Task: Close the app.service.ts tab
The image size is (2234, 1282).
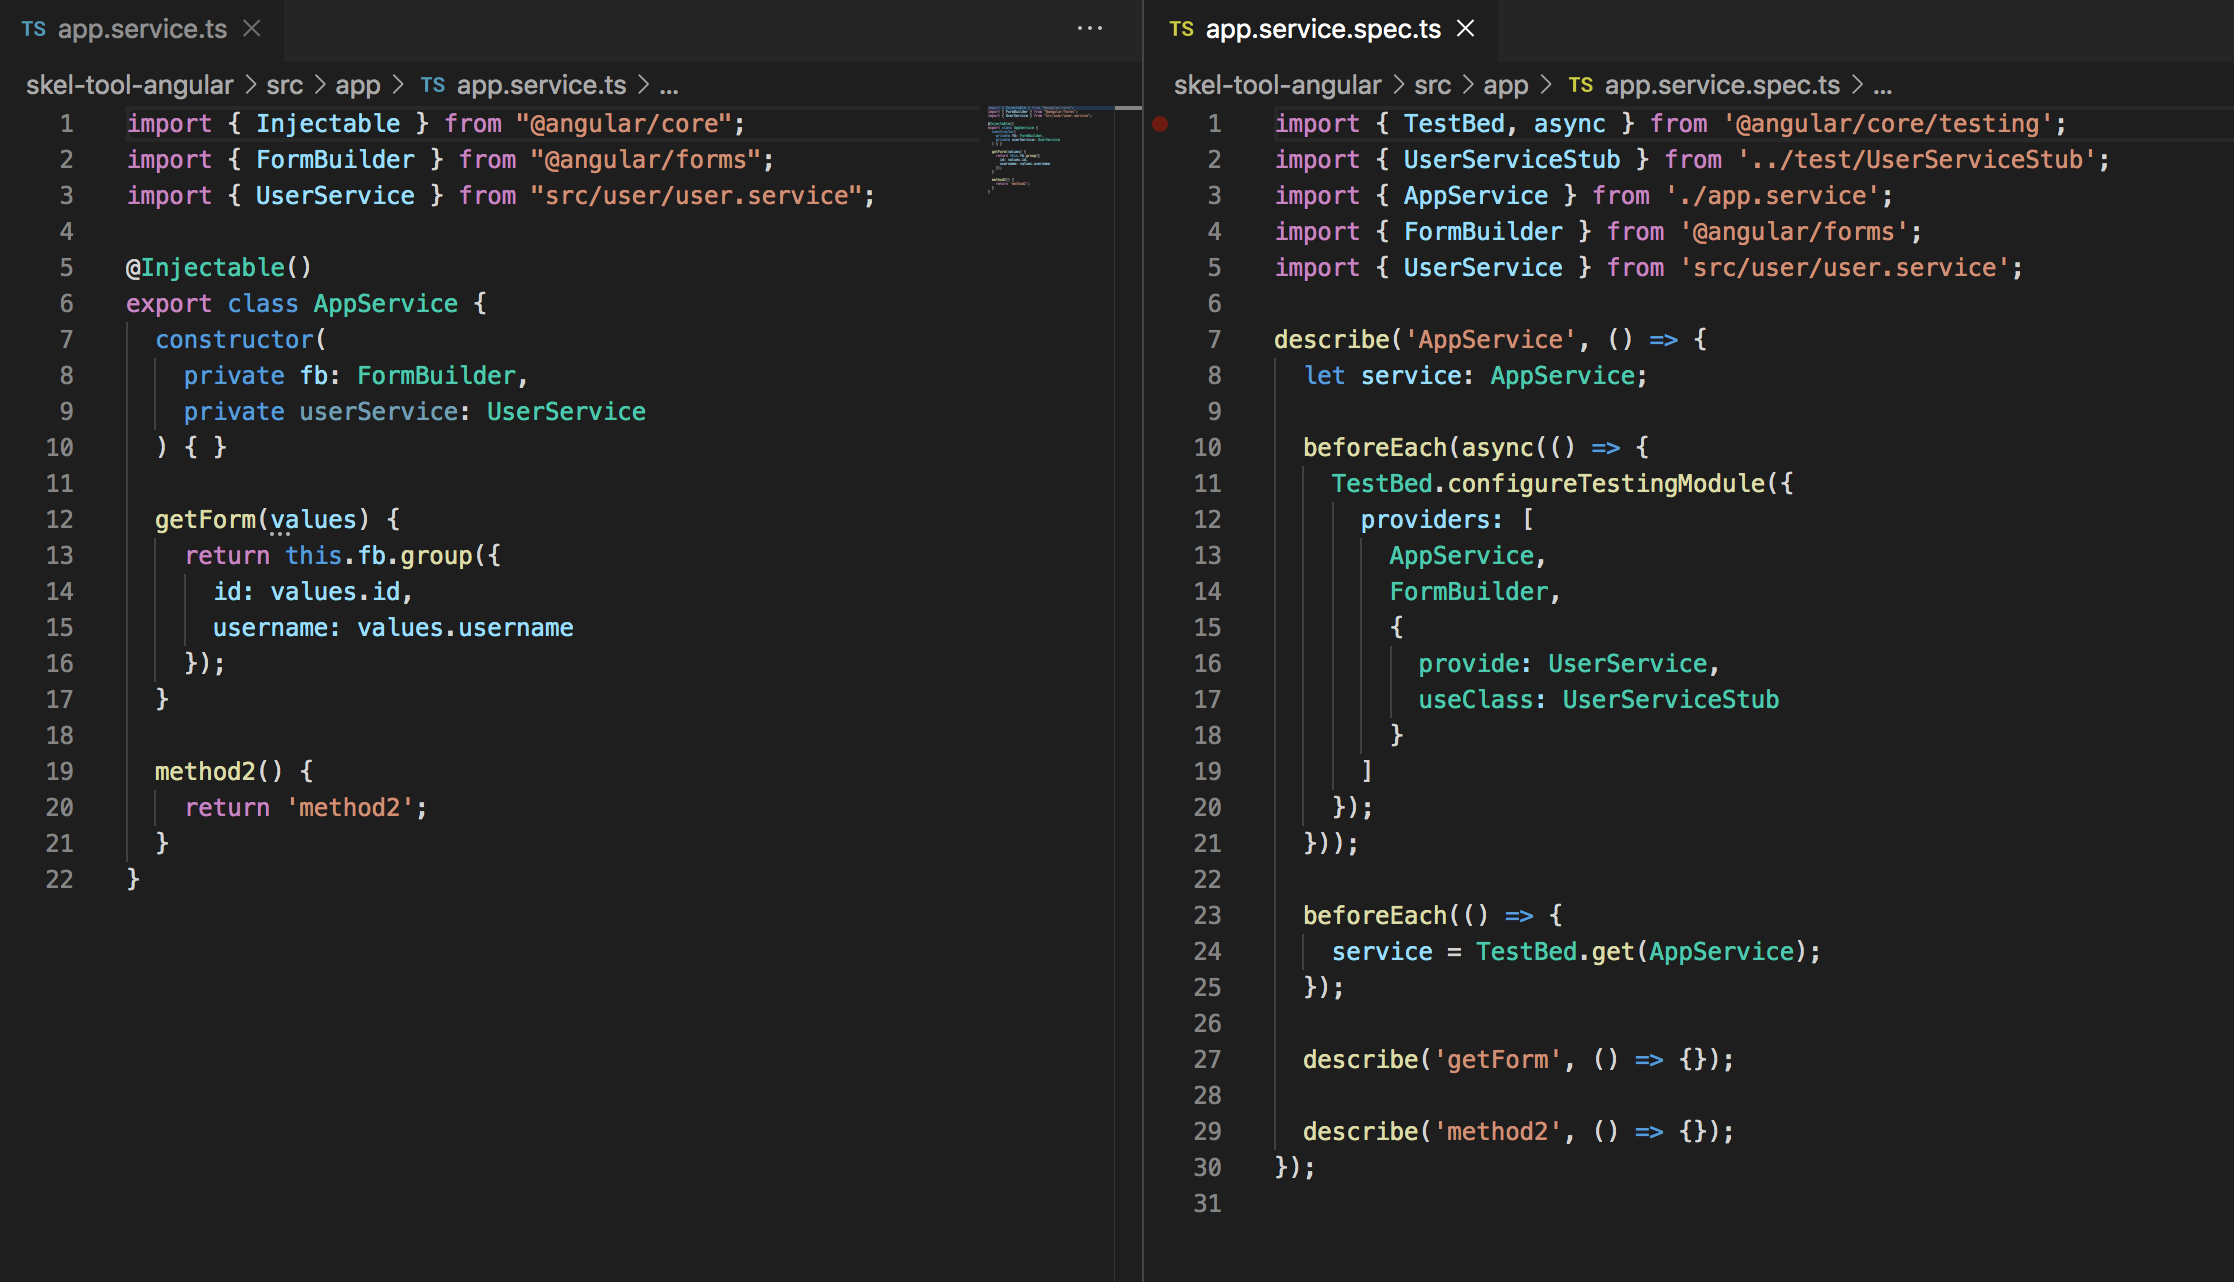Action: tap(252, 29)
